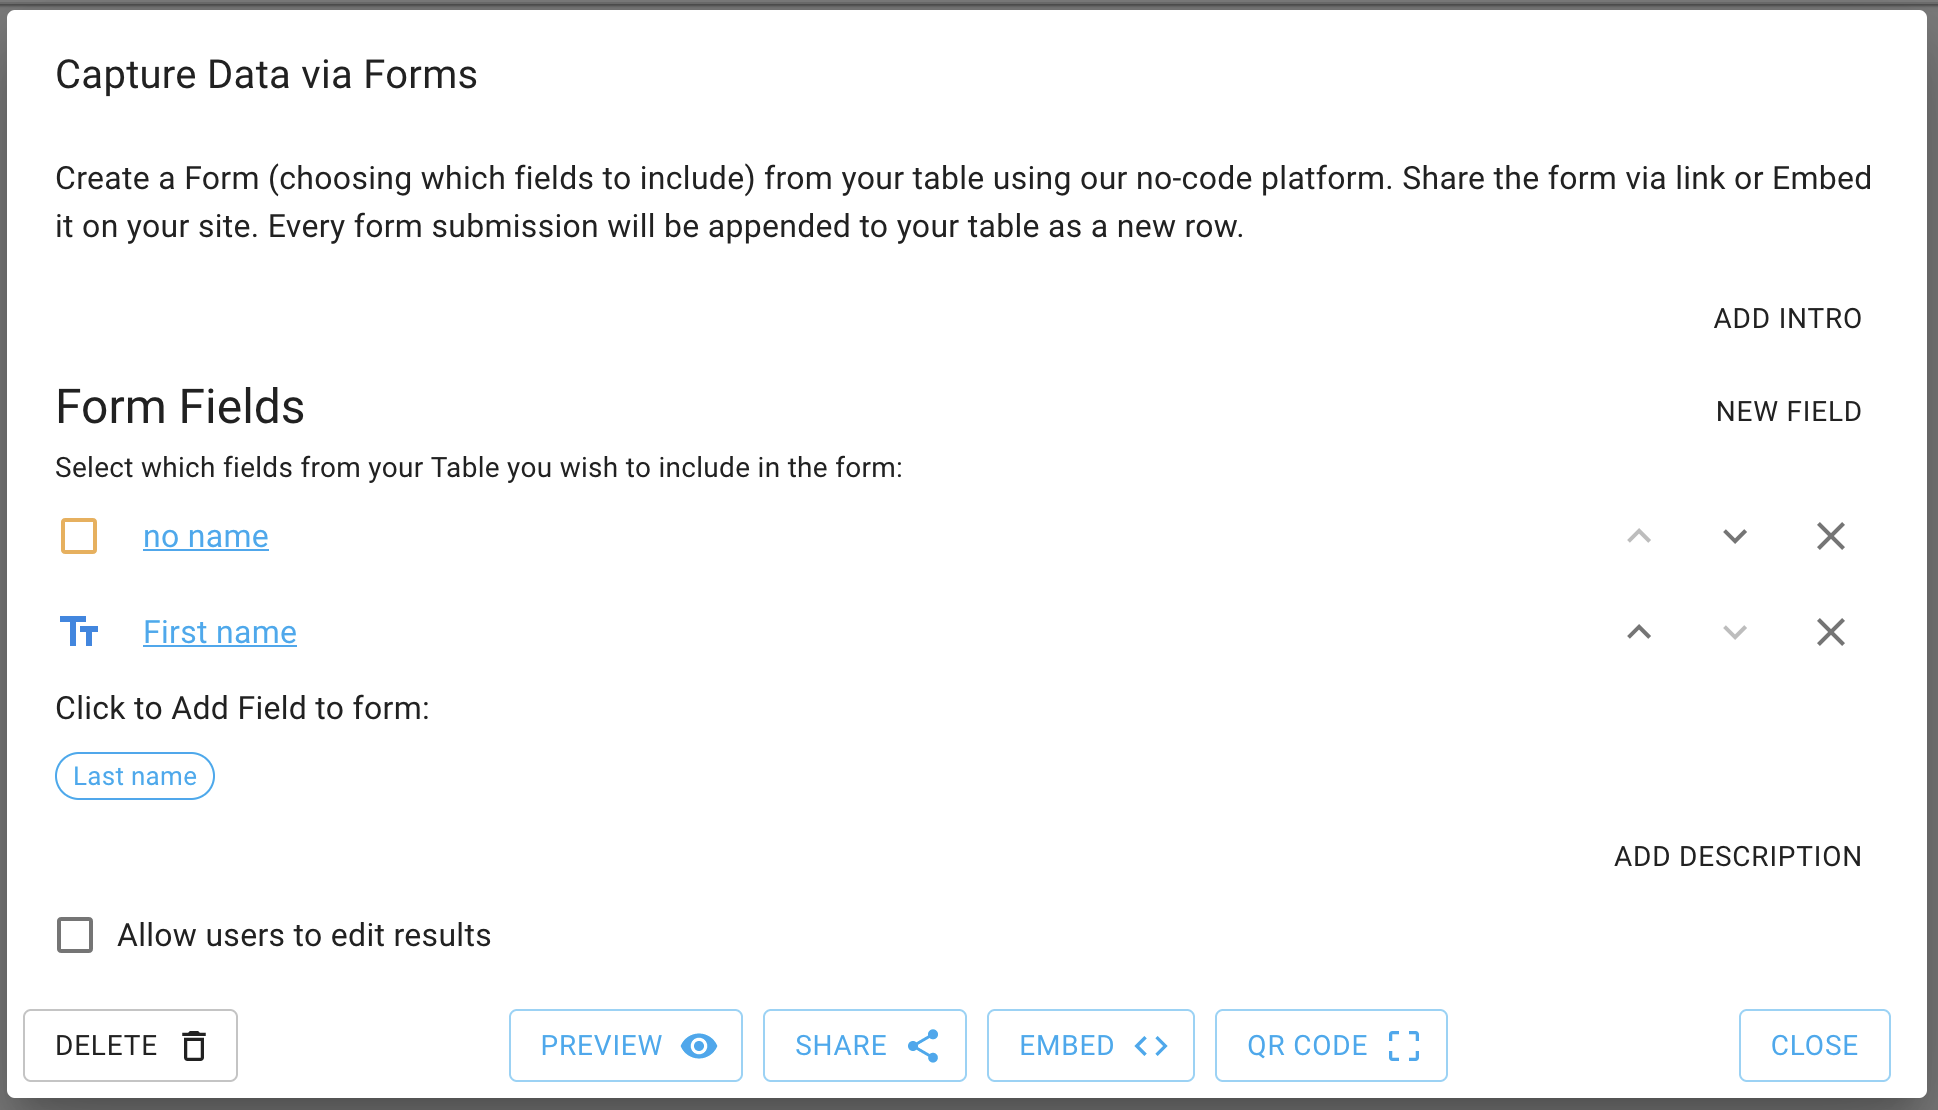Expand the 'no name' field settings
1938x1110 pixels.
pyautogui.click(x=205, y=536)
